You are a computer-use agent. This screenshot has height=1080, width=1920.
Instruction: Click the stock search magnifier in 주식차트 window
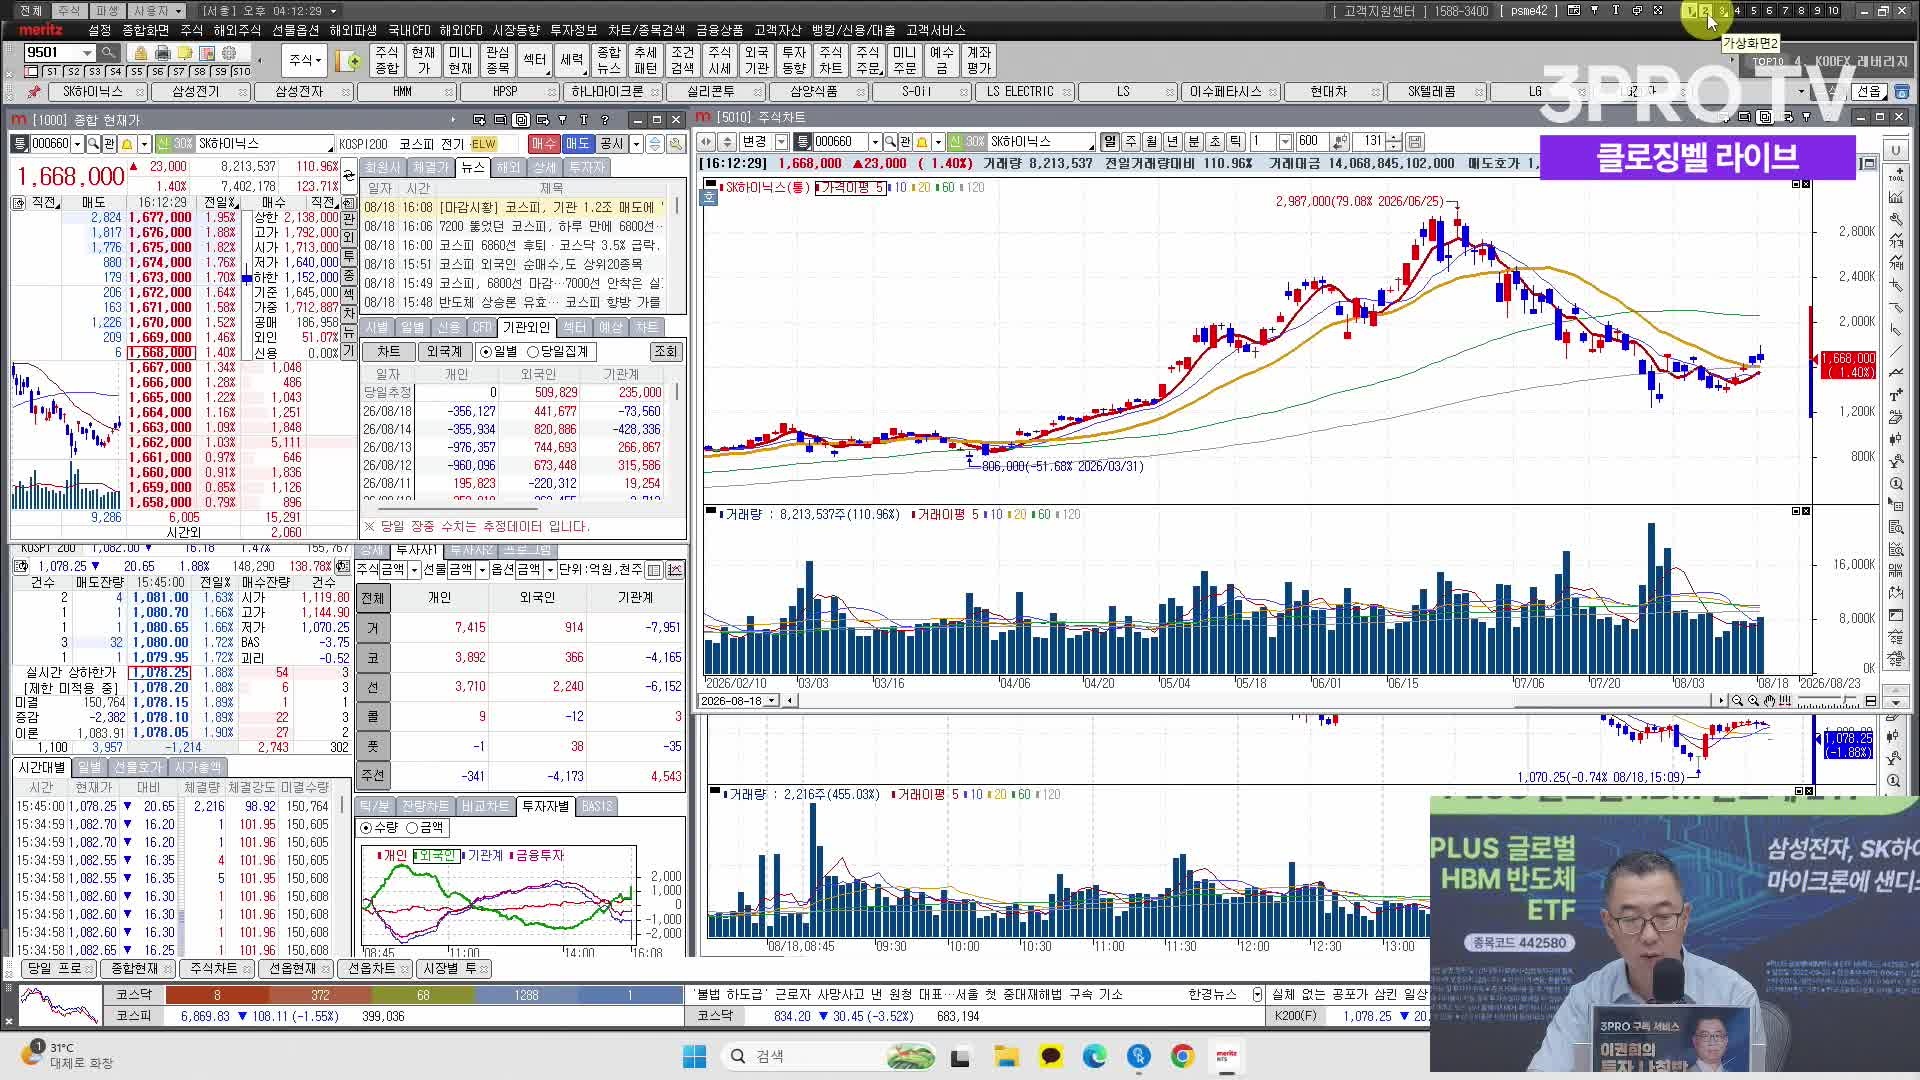pyautogui.click(x=889, y=142)
